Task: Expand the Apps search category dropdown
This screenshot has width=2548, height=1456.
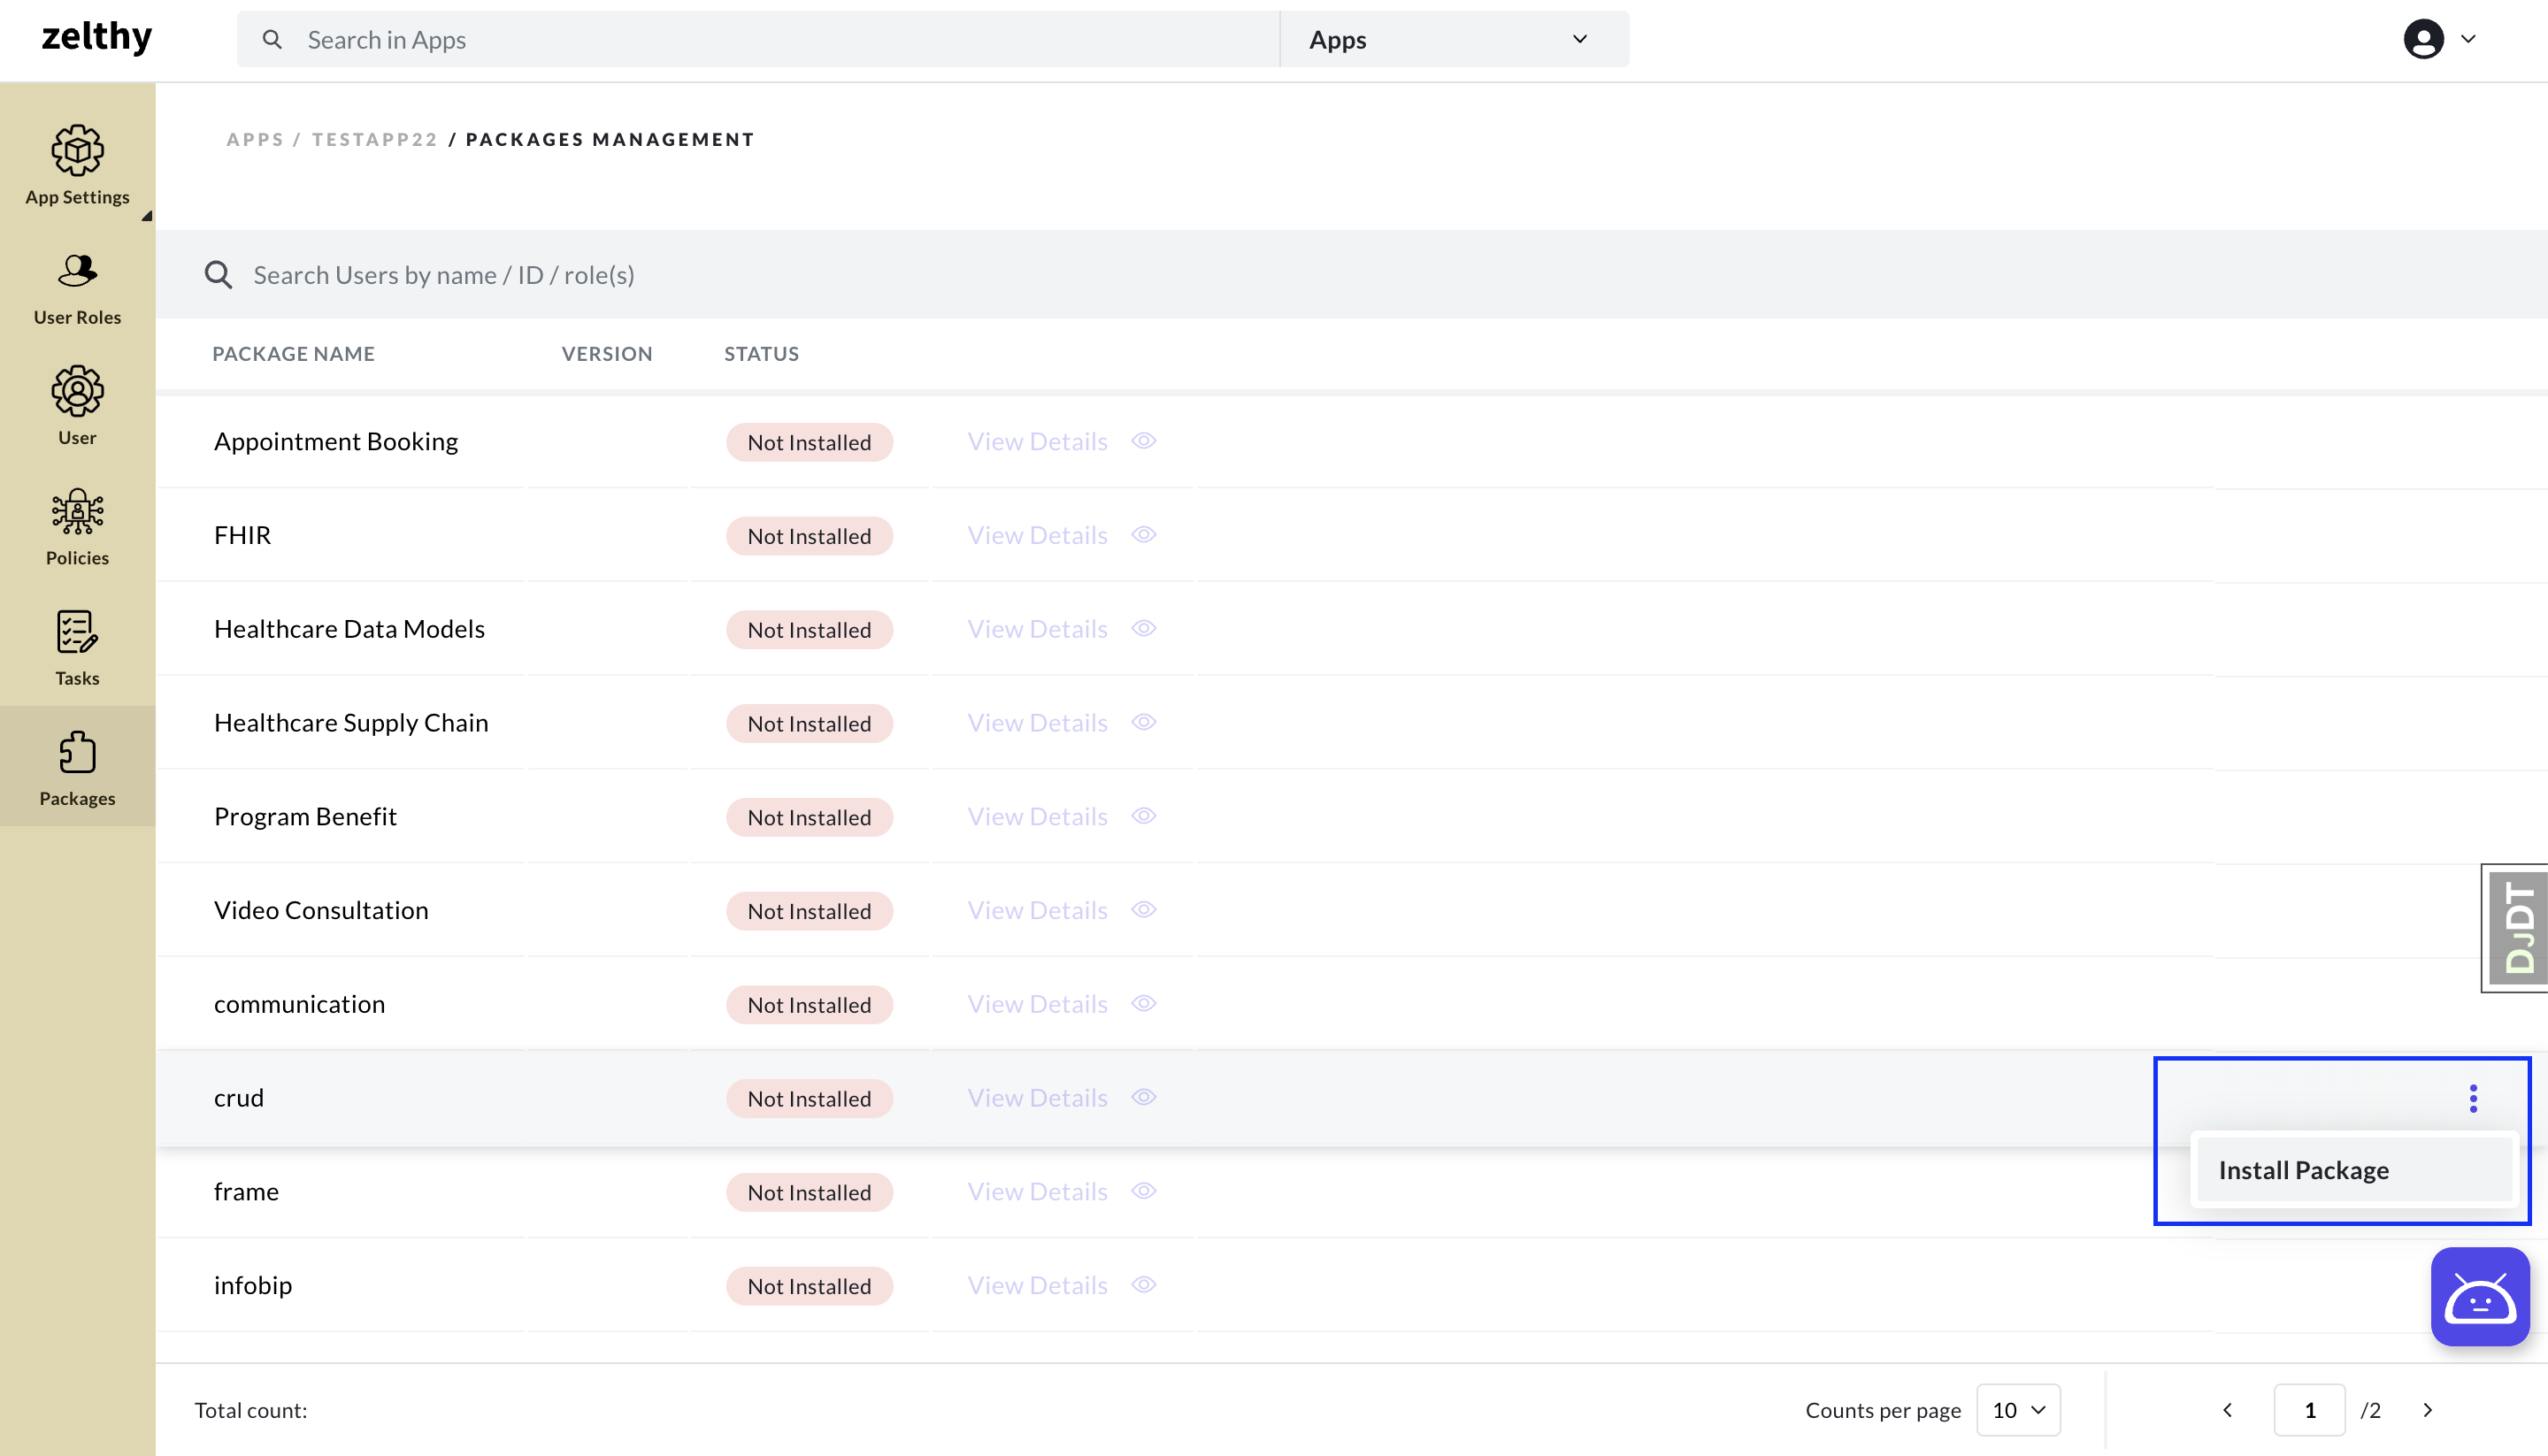Action: (x=1451, y=39)
